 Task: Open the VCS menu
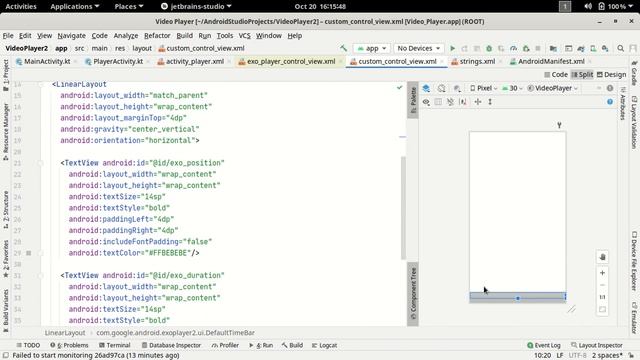pyautogui.click(x=244, y=36)
